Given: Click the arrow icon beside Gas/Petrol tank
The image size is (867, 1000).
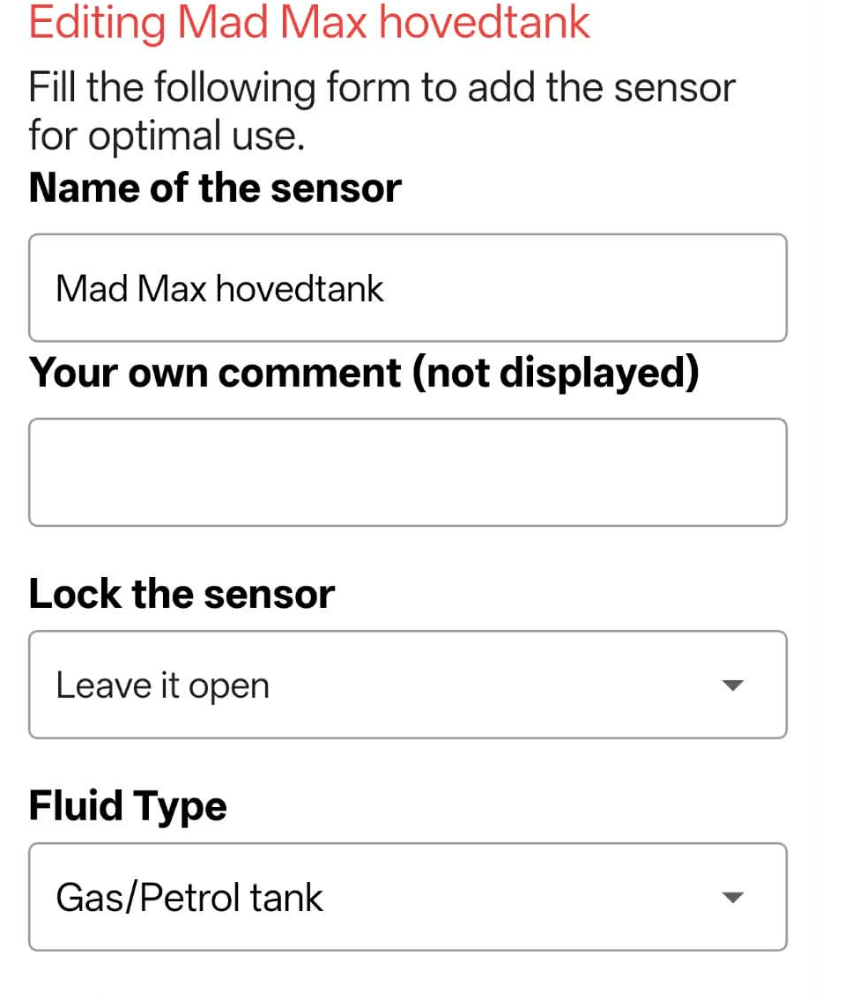Looking at the screenshot, I should [733, 898].
